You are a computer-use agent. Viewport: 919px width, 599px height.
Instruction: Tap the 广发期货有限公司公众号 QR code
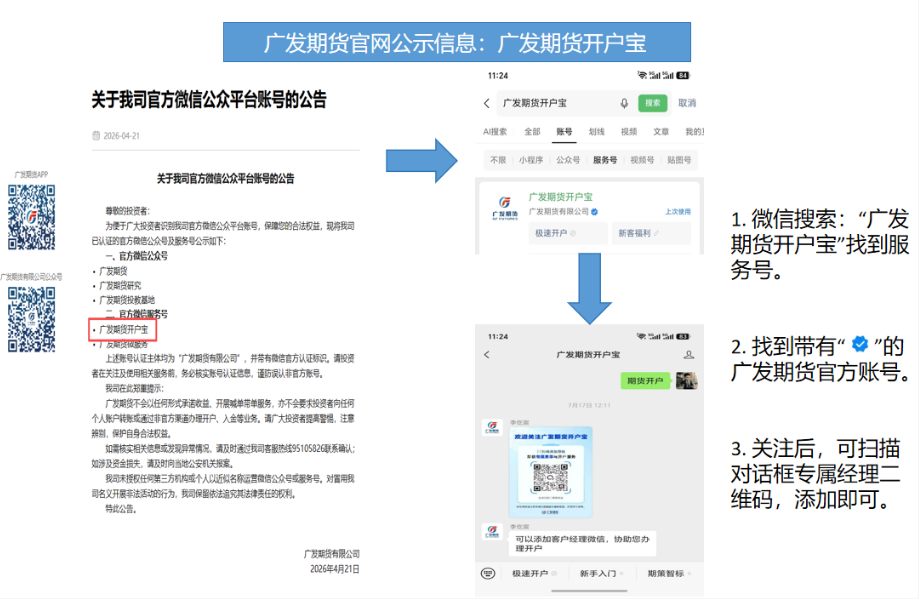pyautogui.click(x=32, y=319)
